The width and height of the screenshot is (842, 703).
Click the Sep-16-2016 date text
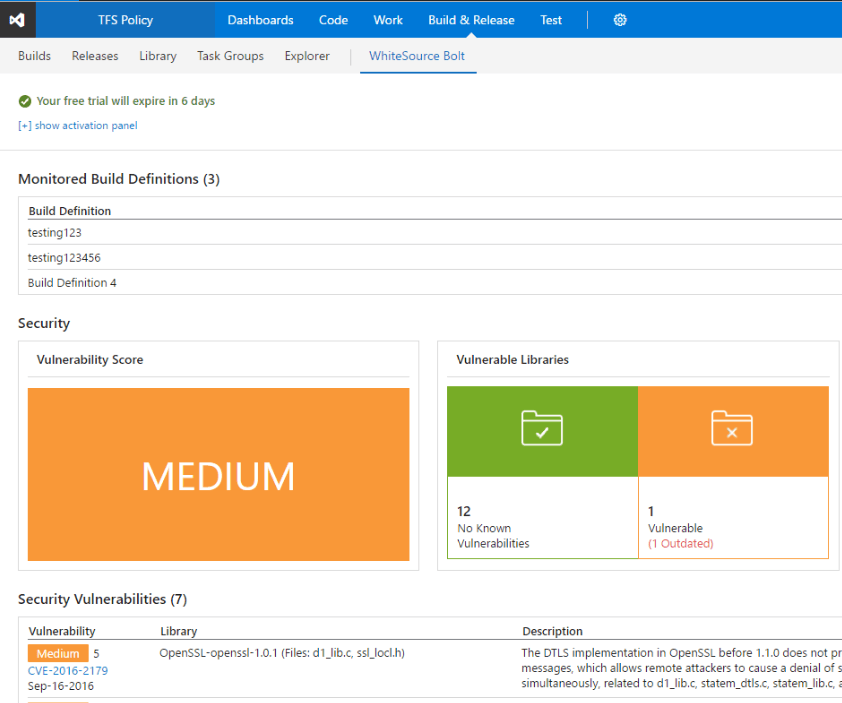pos(61,686)
